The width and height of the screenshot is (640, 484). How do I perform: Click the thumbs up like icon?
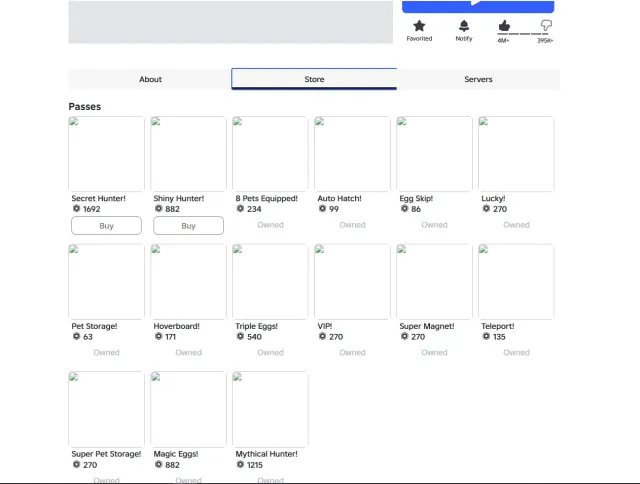click(x=504, y=26)
